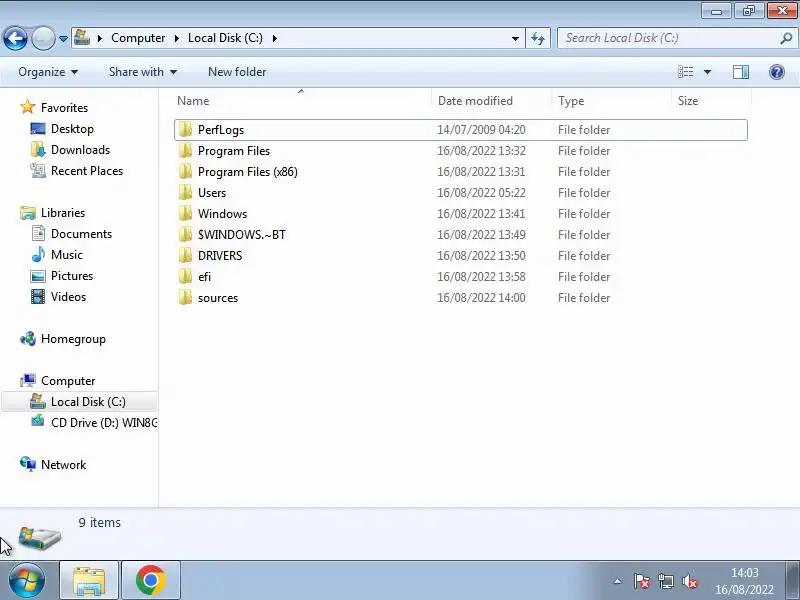Select the Program Files folder icon
The image size is (800, 600).
coord(185,151)
